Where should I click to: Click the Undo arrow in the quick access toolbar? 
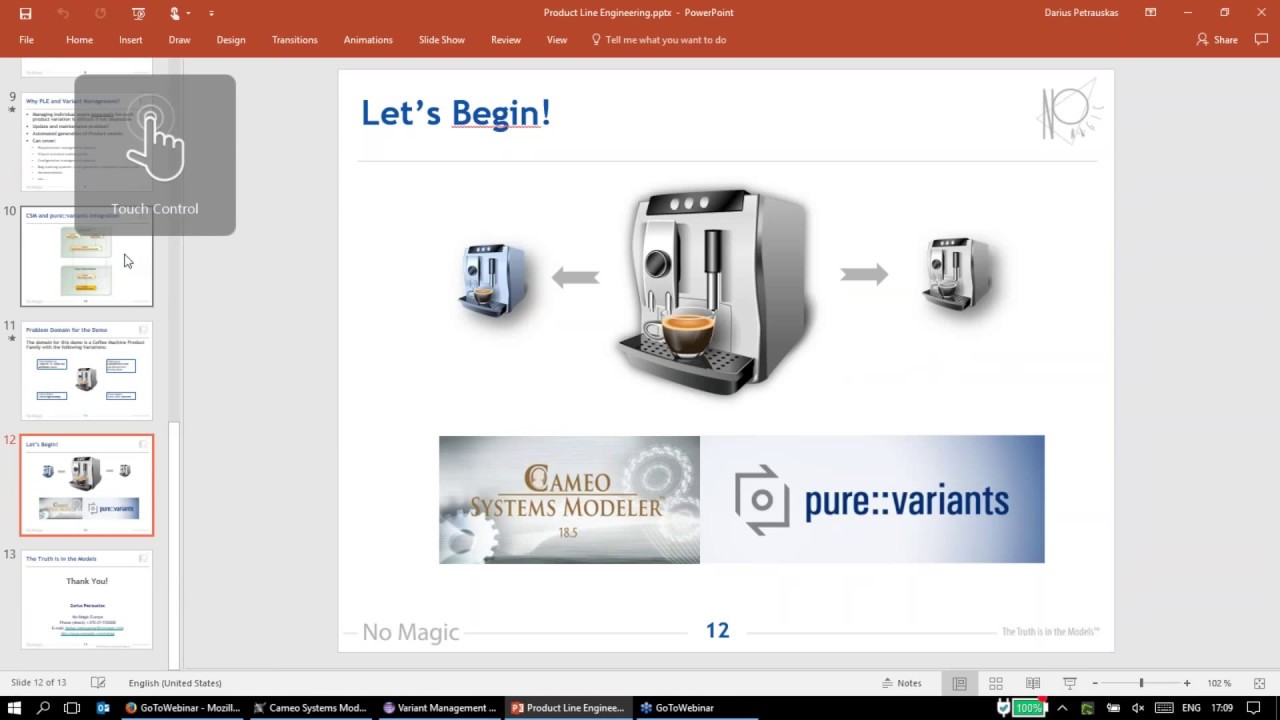point(63,13)
